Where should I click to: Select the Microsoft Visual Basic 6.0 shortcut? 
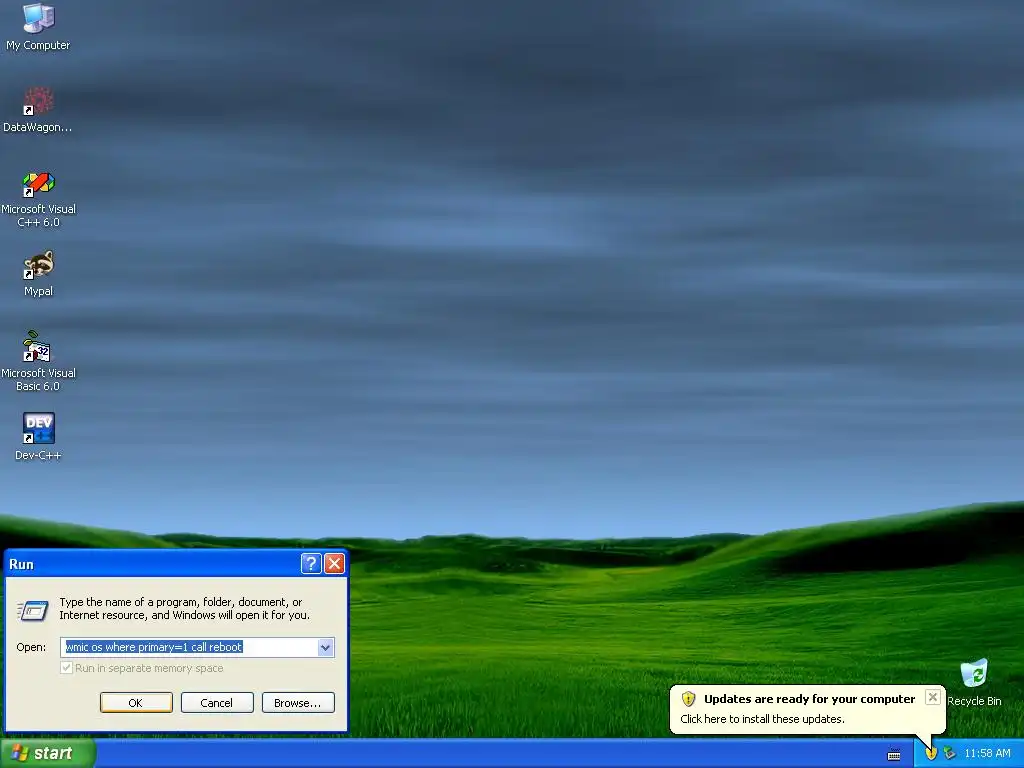pos(39,361)
